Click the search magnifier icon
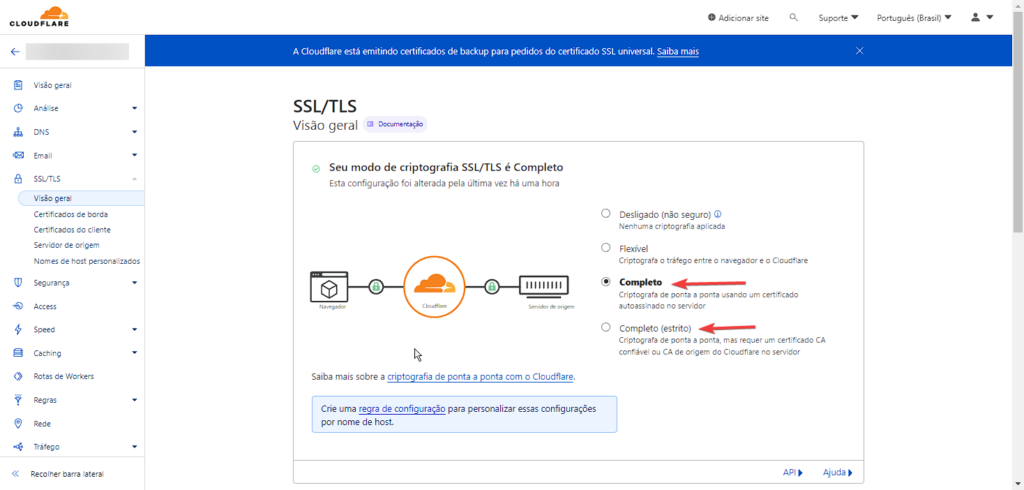 click(793, 18)
